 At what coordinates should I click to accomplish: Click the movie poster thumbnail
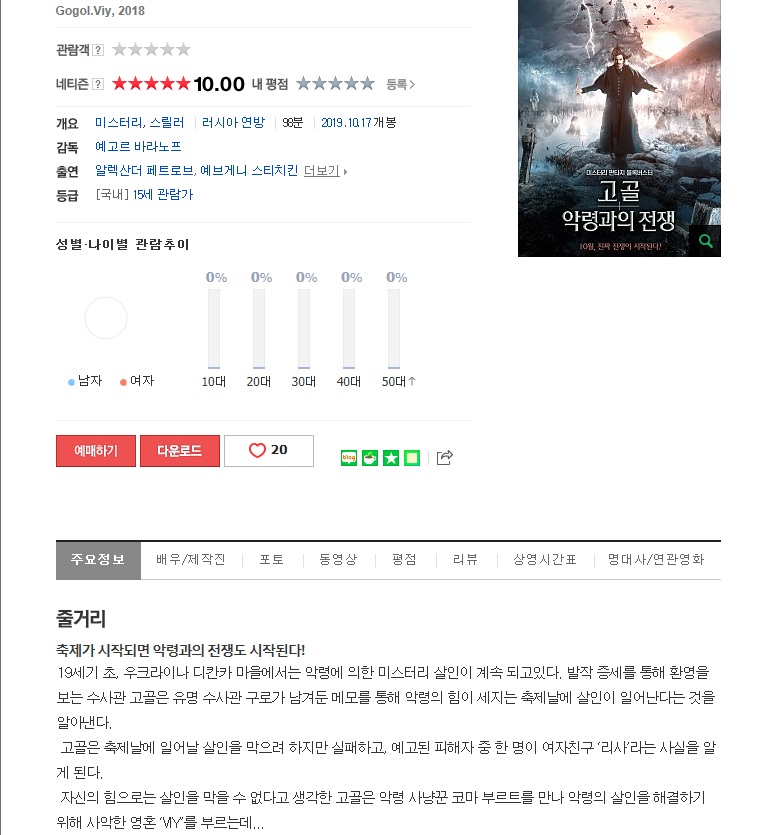point(619,128)
